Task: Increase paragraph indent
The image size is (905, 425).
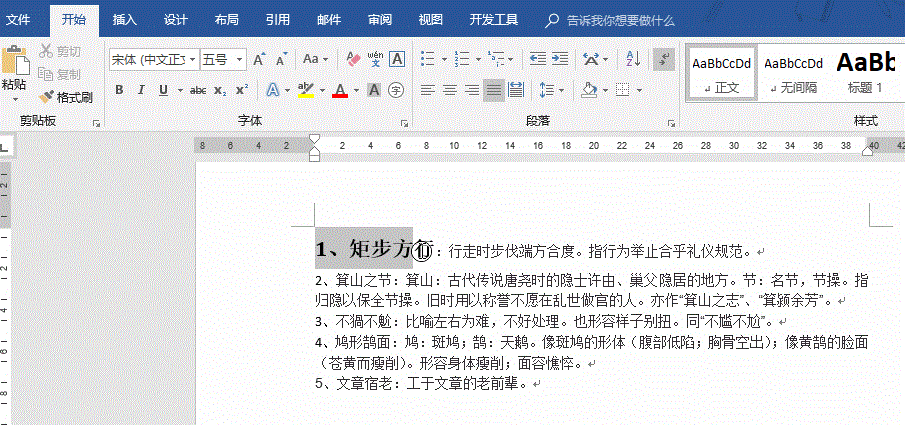Action: (x=559, y=59)
